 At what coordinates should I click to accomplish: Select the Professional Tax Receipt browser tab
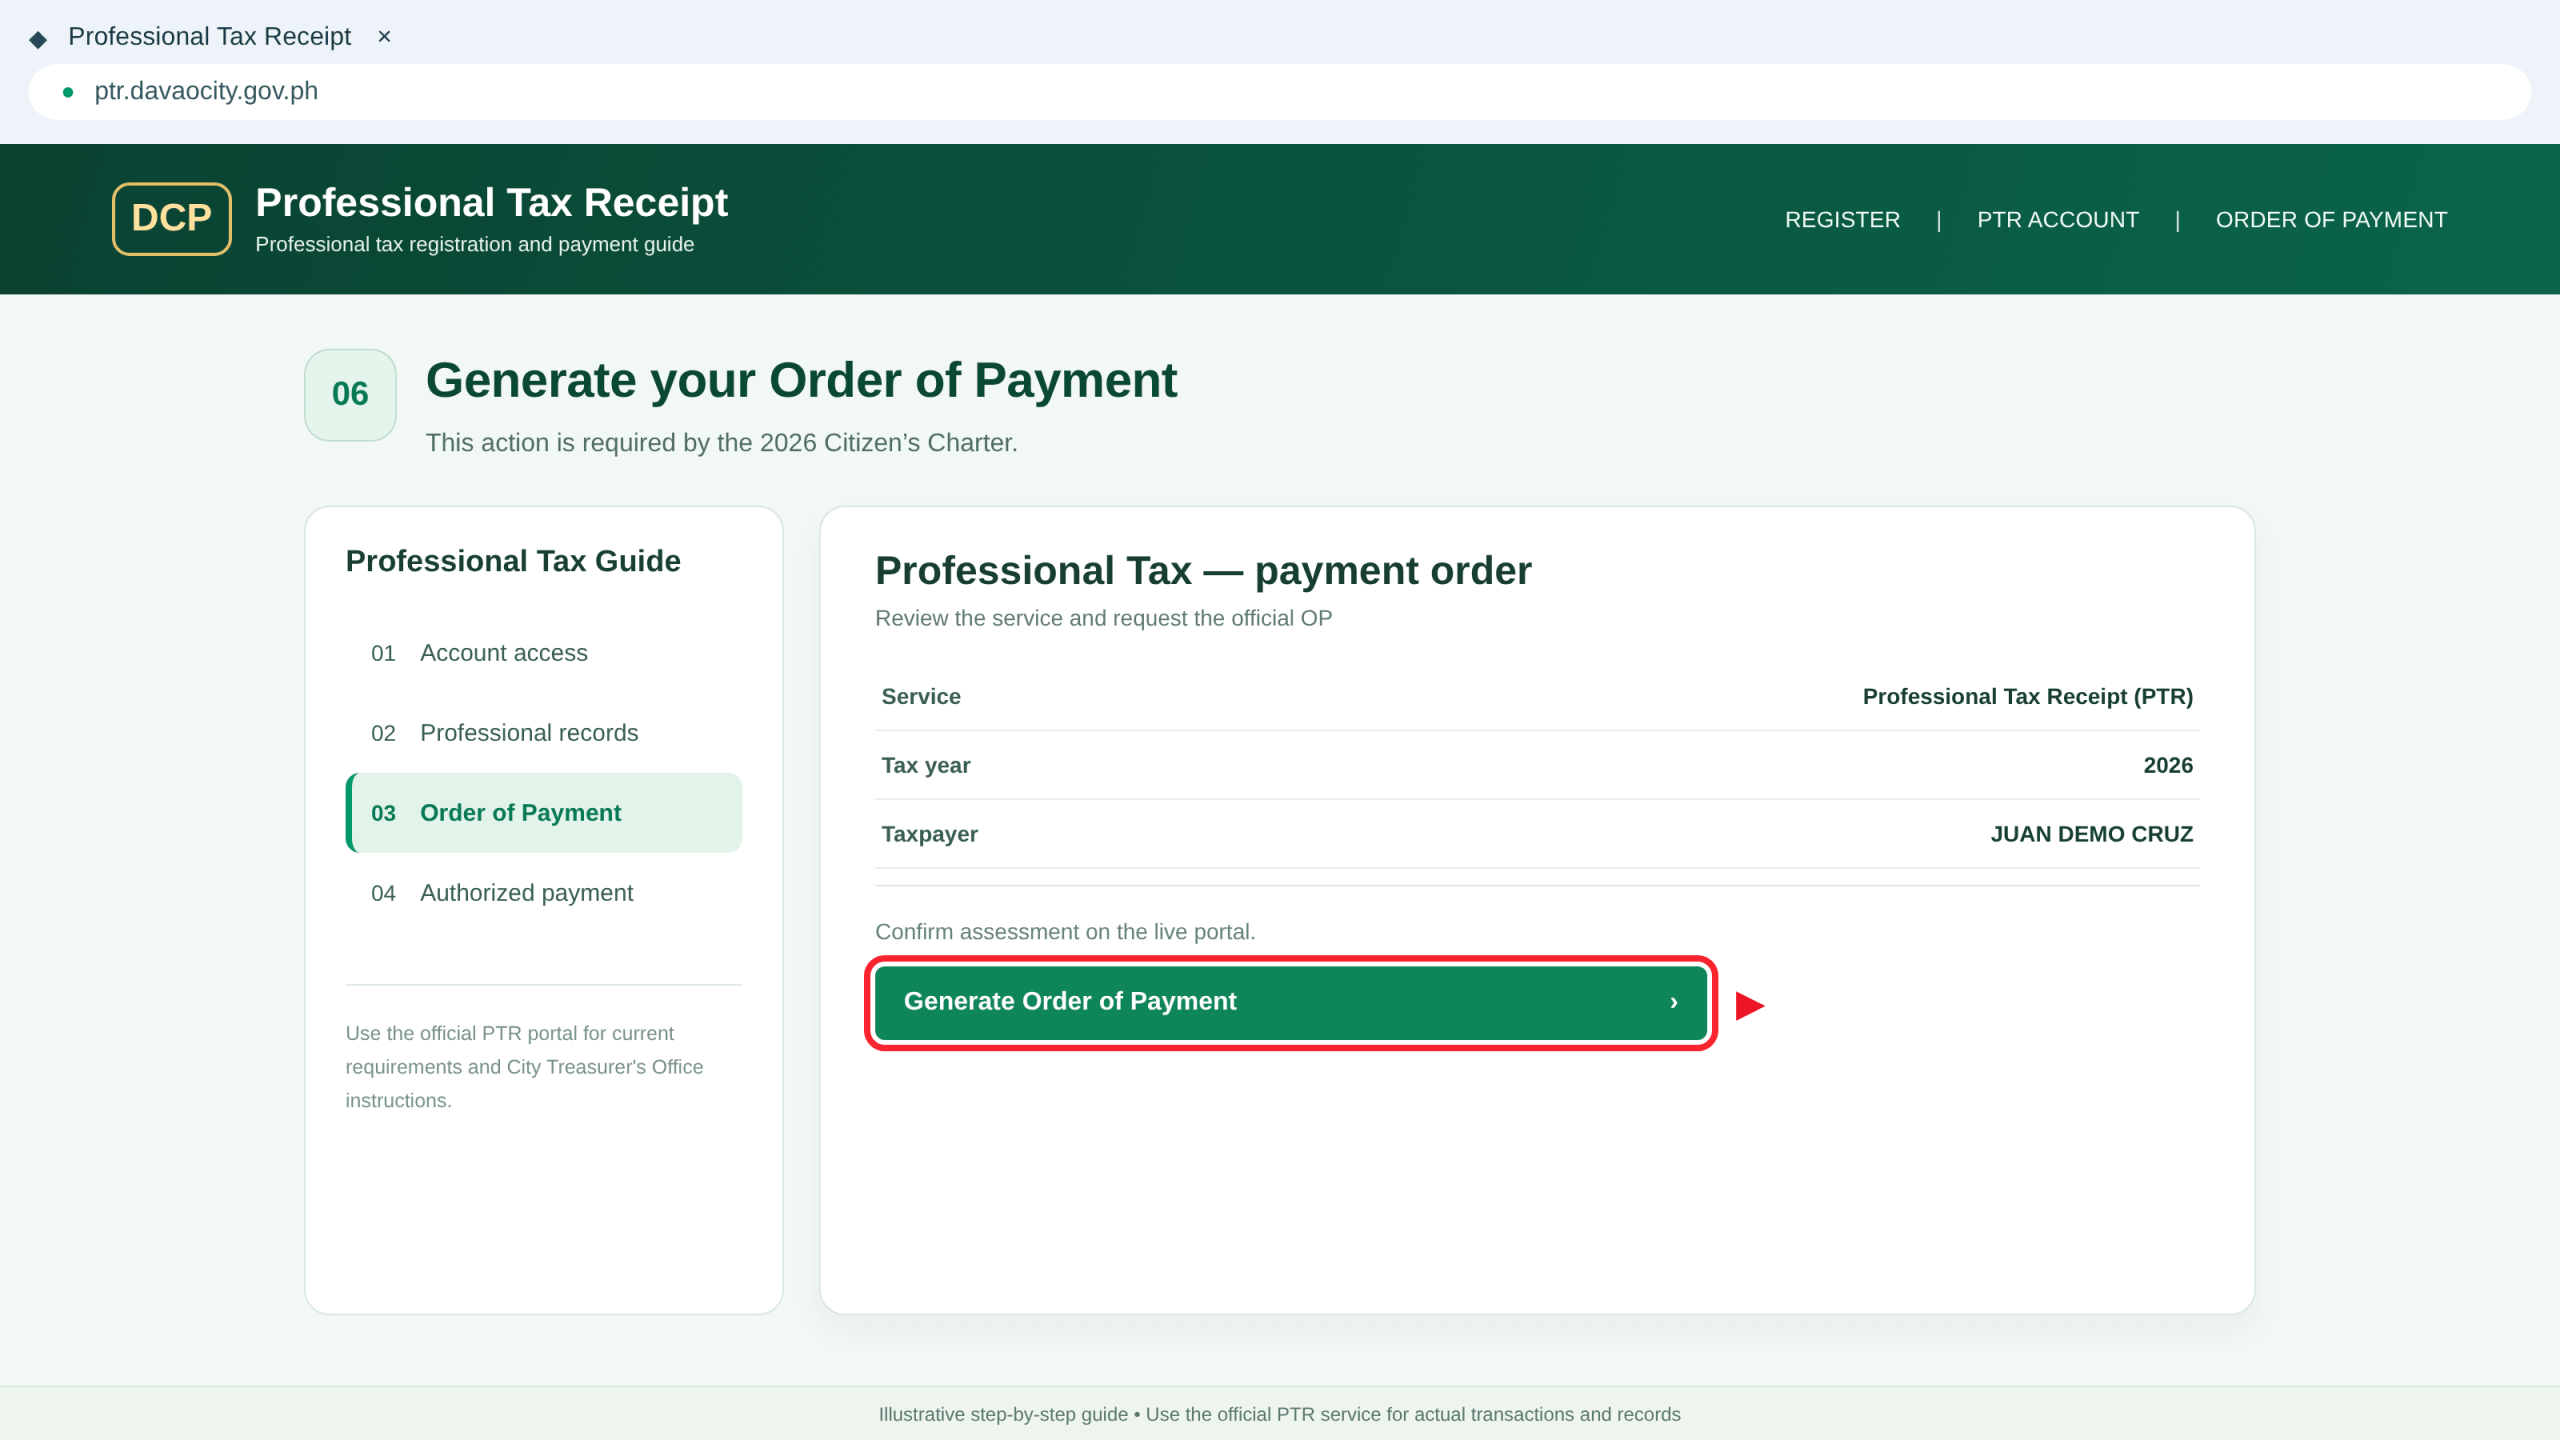[210, 37]
